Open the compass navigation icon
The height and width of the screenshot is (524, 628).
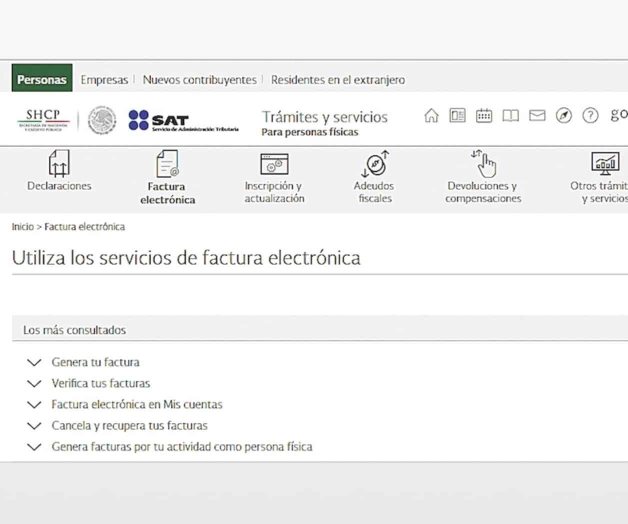pos(564,116)
